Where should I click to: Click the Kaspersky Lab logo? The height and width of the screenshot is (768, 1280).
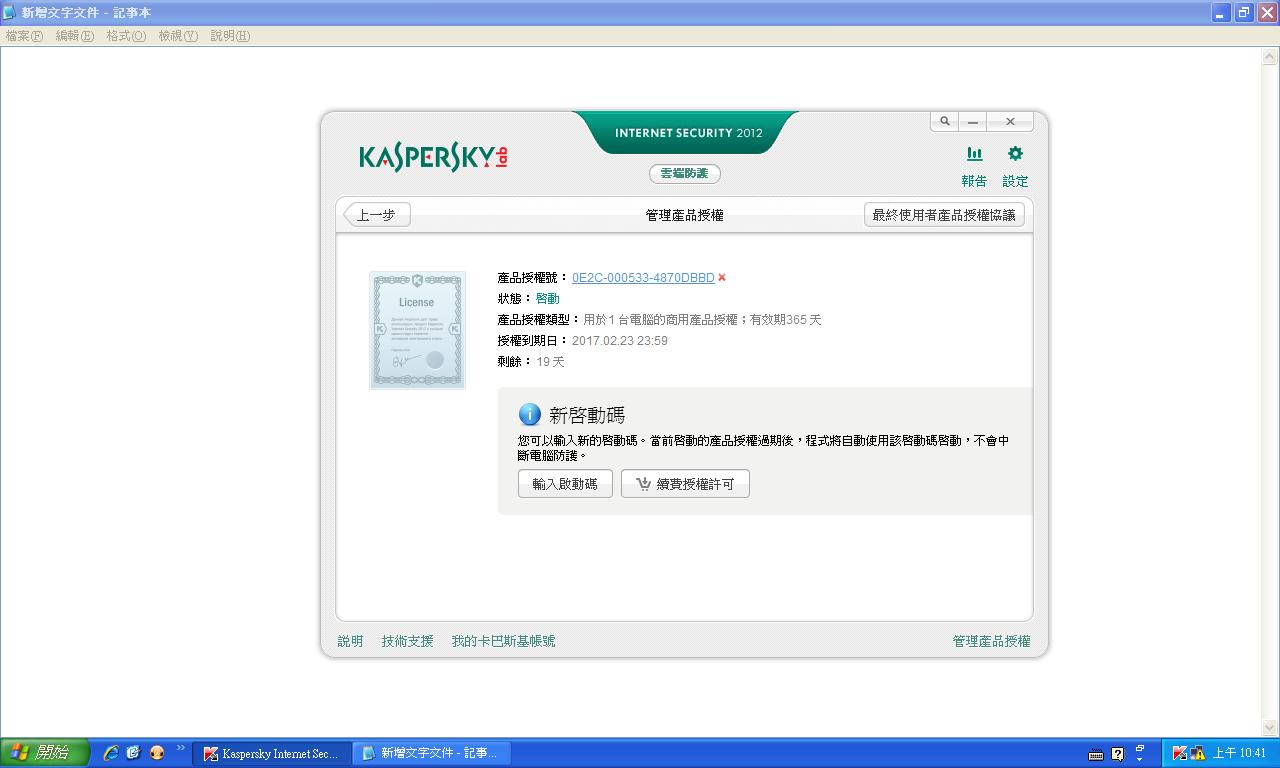[x=432, y=157]
